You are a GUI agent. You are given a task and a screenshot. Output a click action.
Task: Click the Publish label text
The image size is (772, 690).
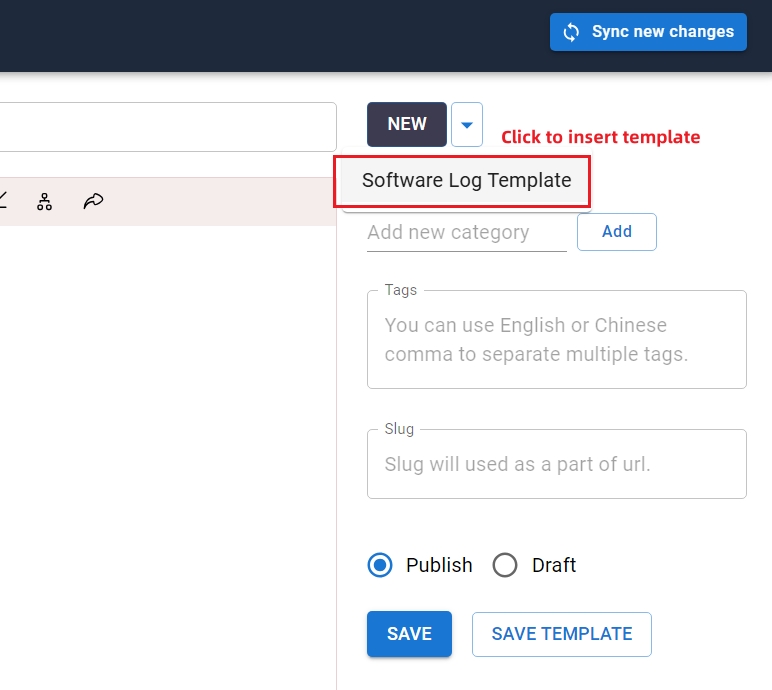click(439, 565)
